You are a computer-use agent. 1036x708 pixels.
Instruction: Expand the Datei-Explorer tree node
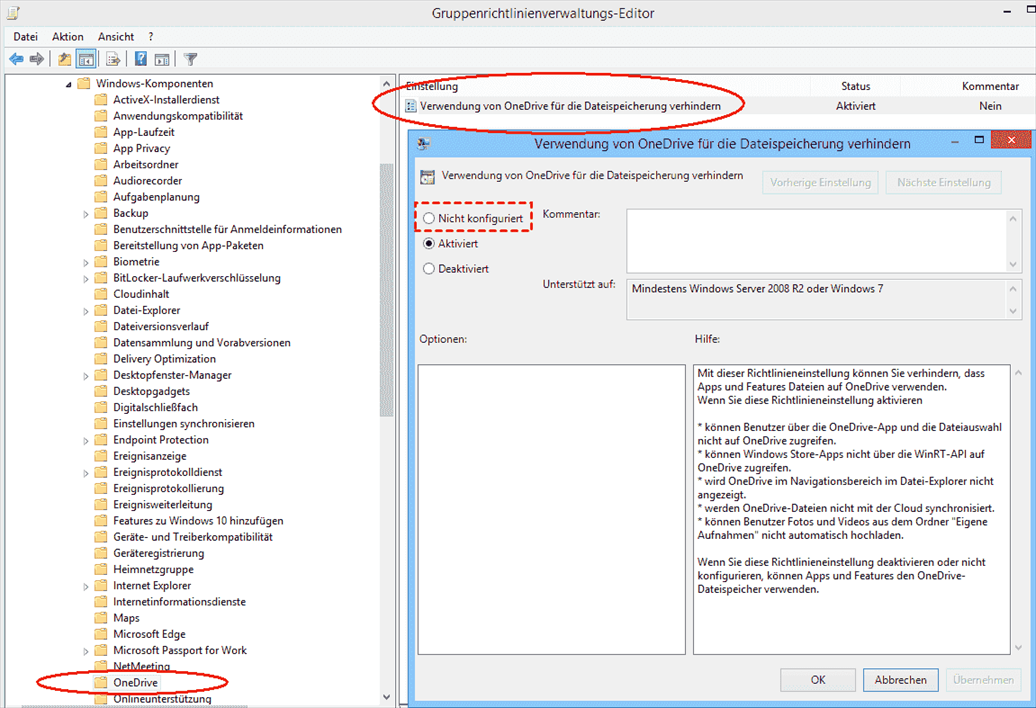click(85, 311)
